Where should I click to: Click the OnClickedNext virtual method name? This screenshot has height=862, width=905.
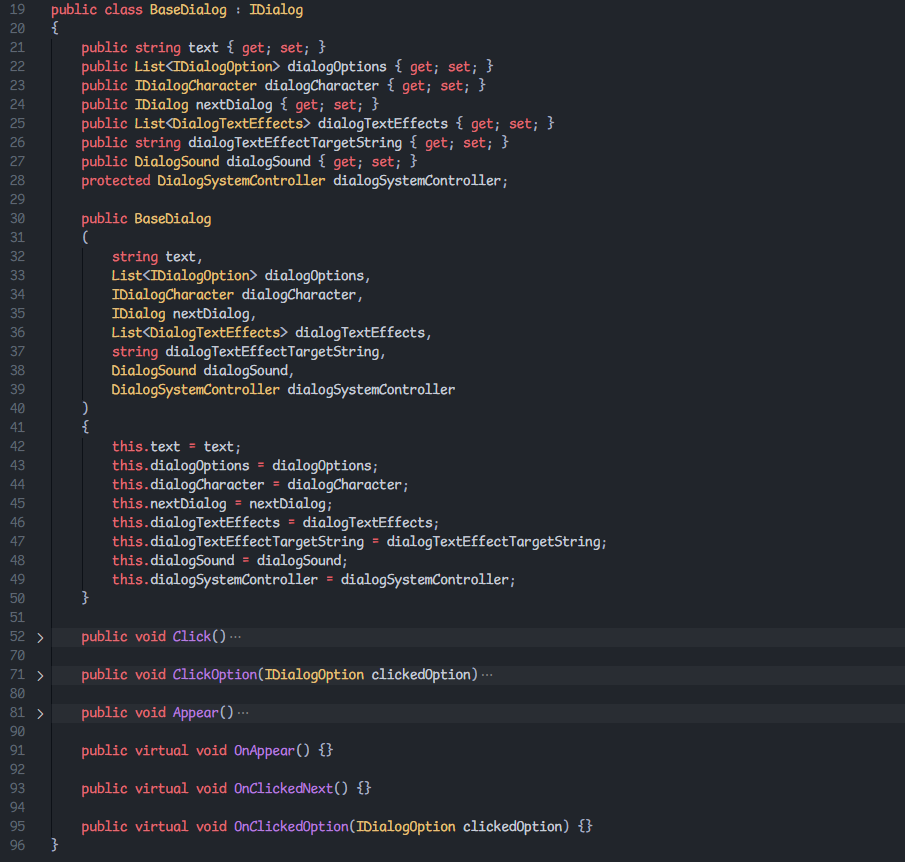pyautogui.click(x=283, y=789)
